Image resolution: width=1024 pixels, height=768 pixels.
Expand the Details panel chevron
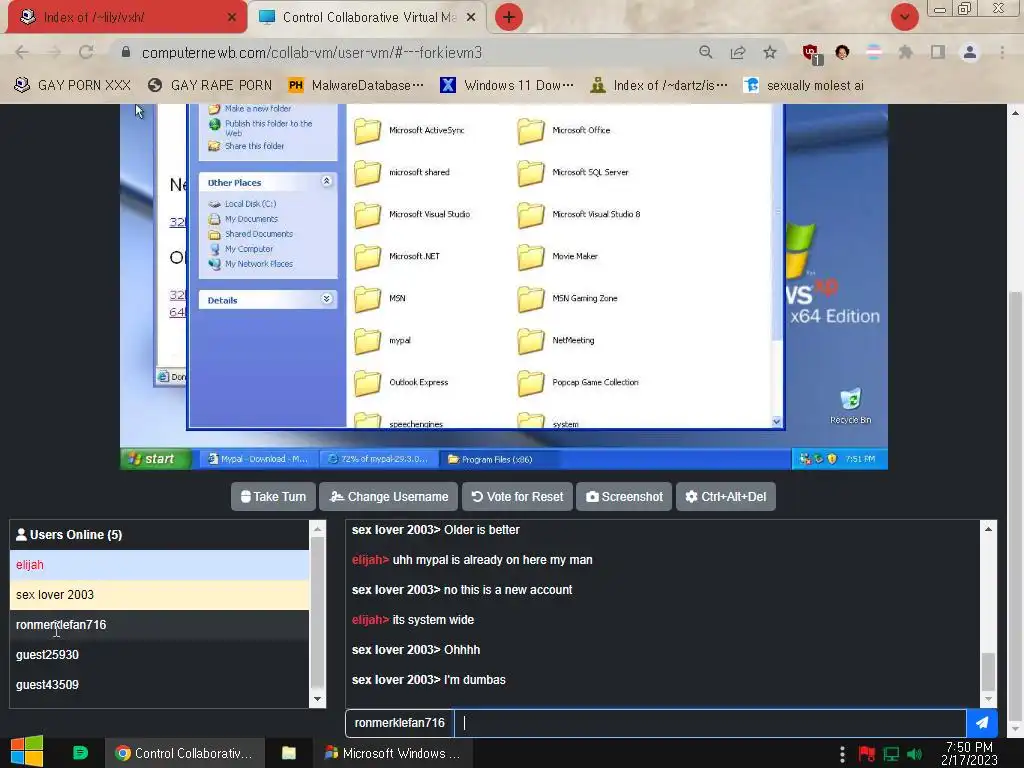point(327,299)
